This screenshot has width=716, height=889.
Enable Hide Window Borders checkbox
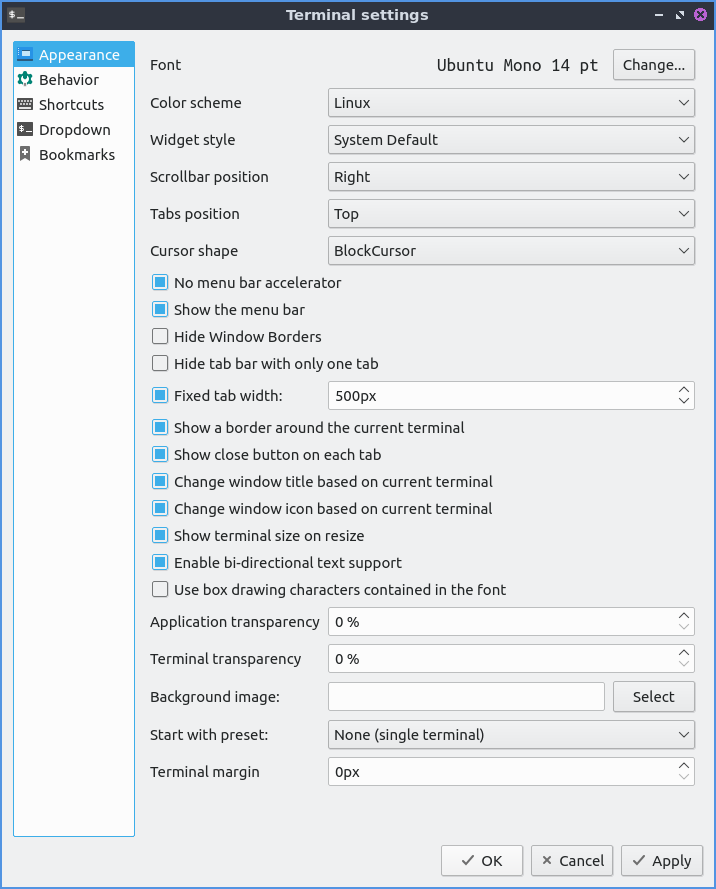pos(160,337)
